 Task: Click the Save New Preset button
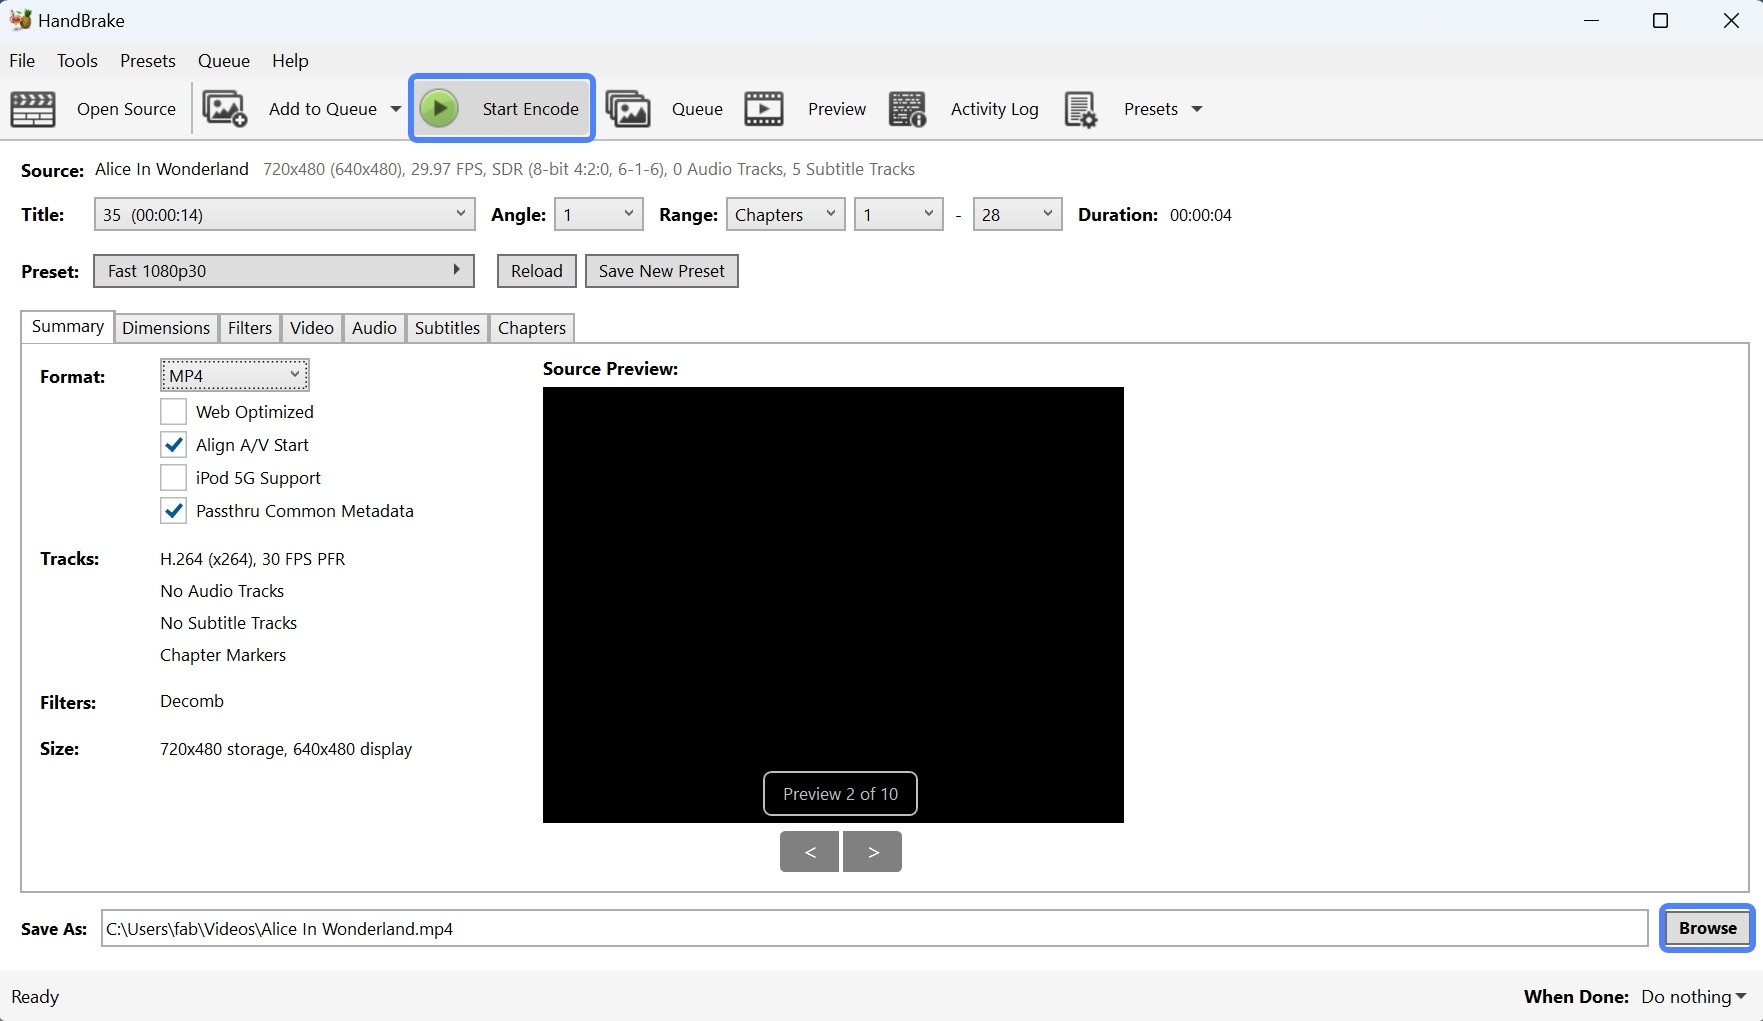pyautogui.click(x=661, y=270)
